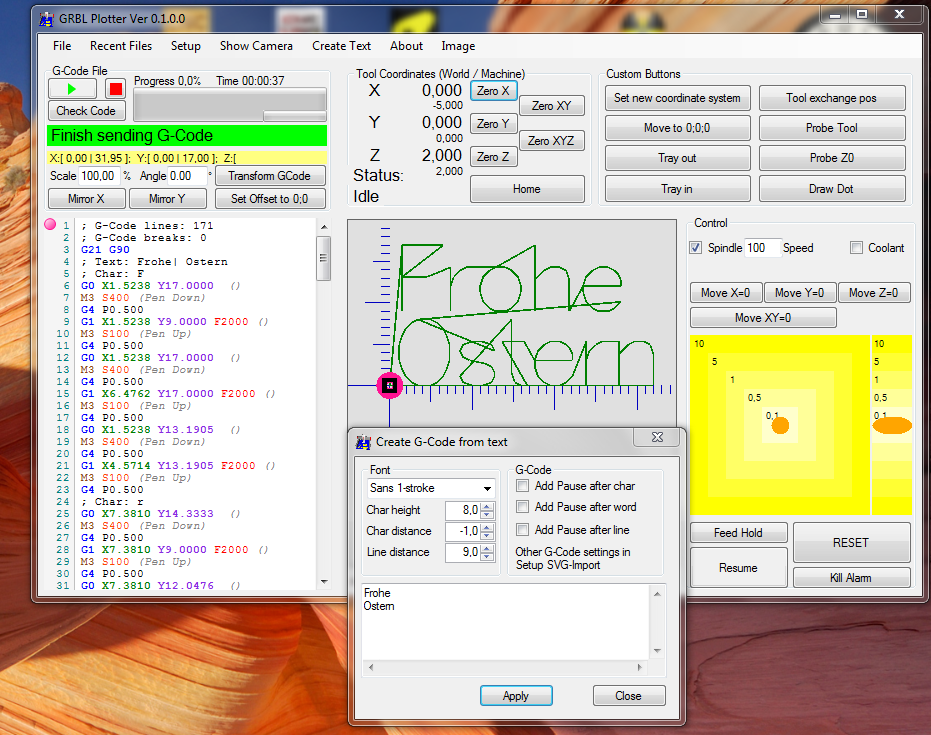Enable Add Pause after char
931x735 pixels.
pyautogui.click(x=522, y=486)
